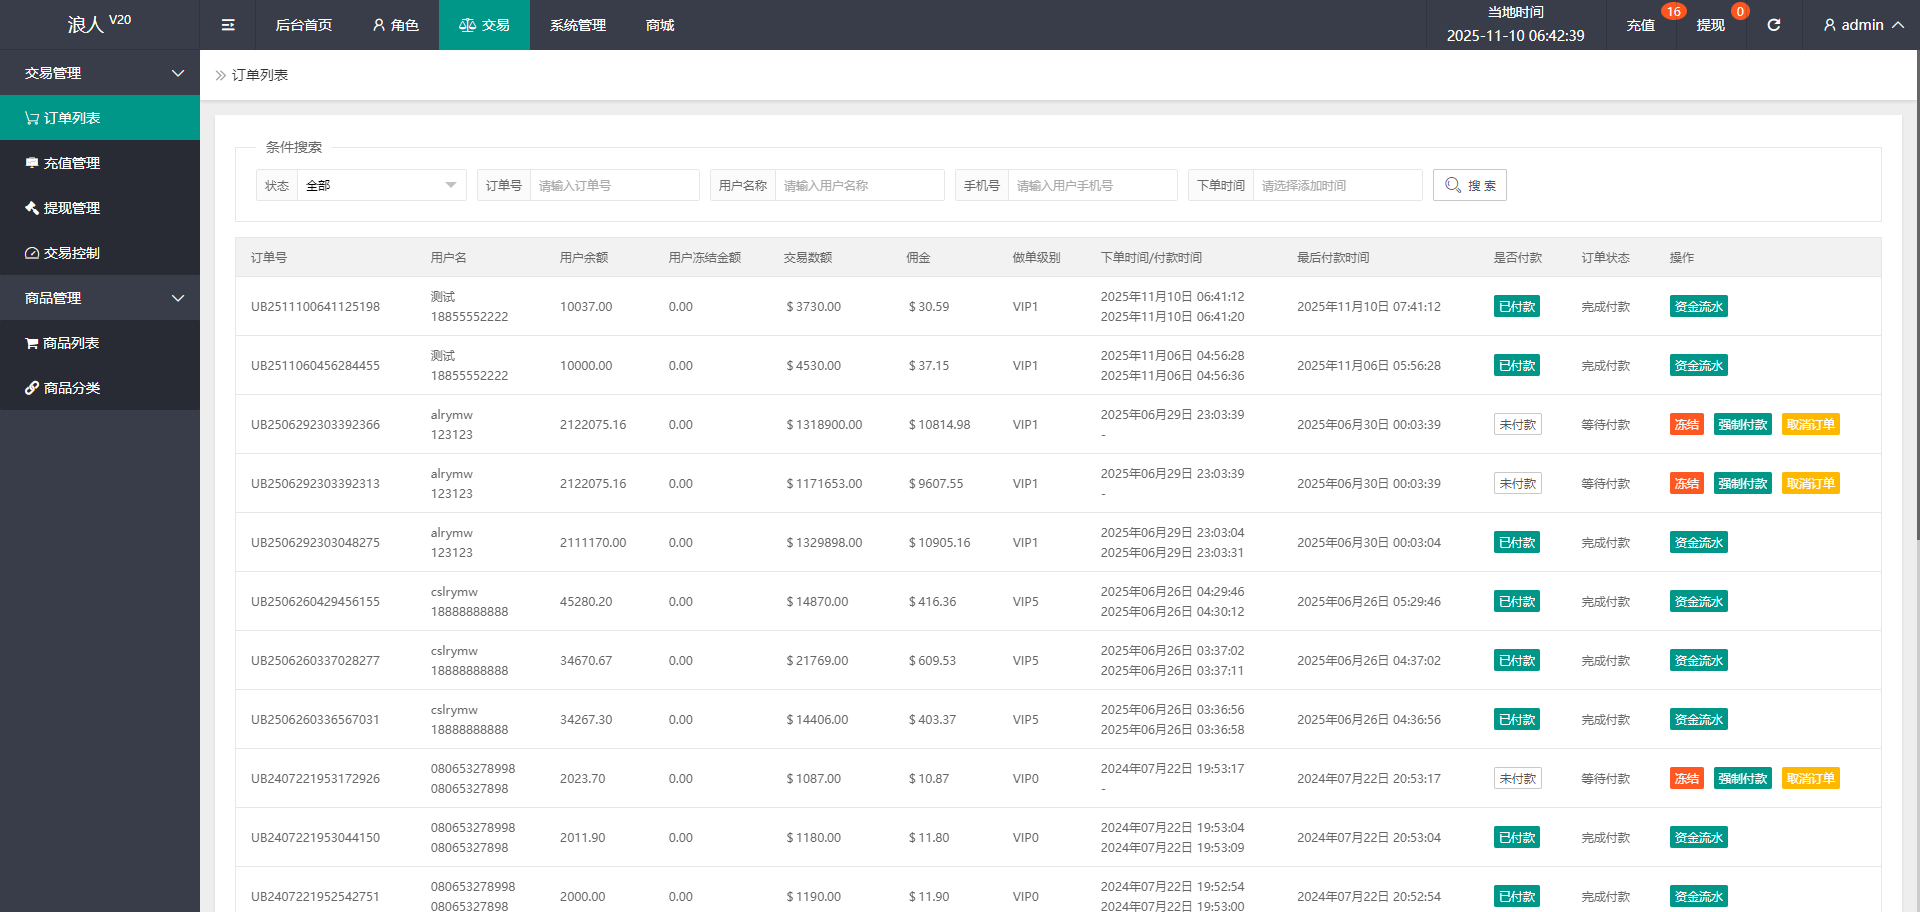The width and height of the screenshot is (1920, 912).
Task: Collapse the 商品管理 sidebar group
Action: [x=100, y=298]
